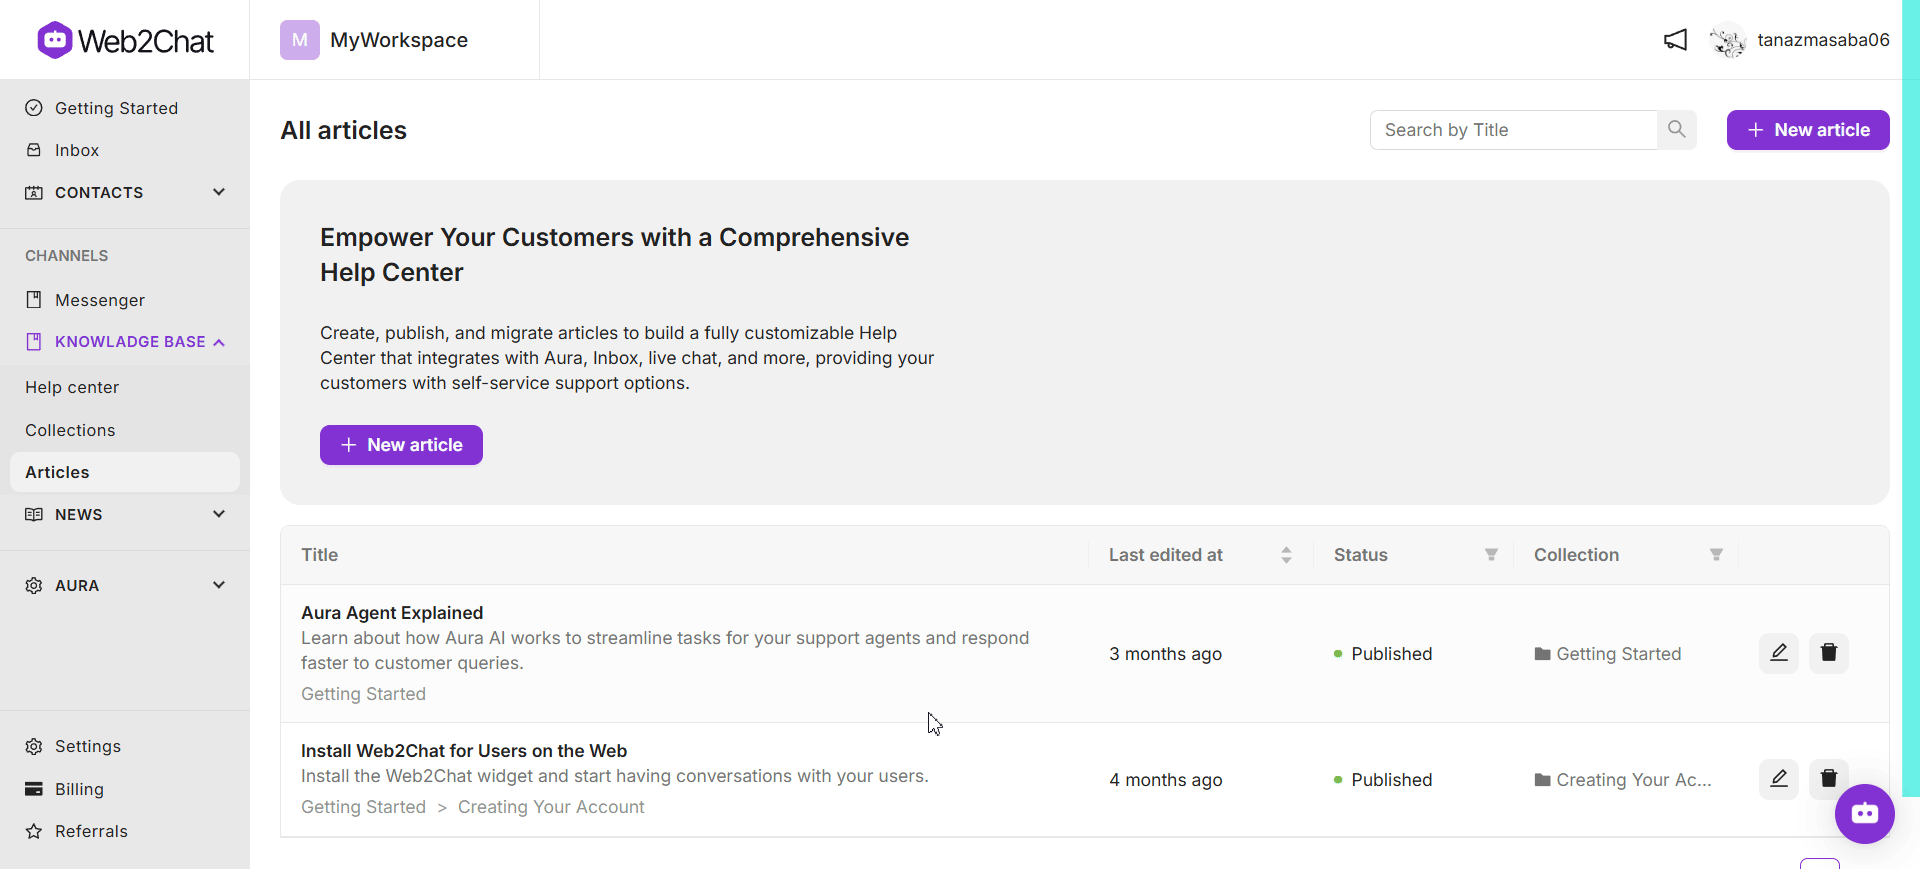Edit the Aura Agent Explained article
Screen dimensions: 1920x869
1779,653
